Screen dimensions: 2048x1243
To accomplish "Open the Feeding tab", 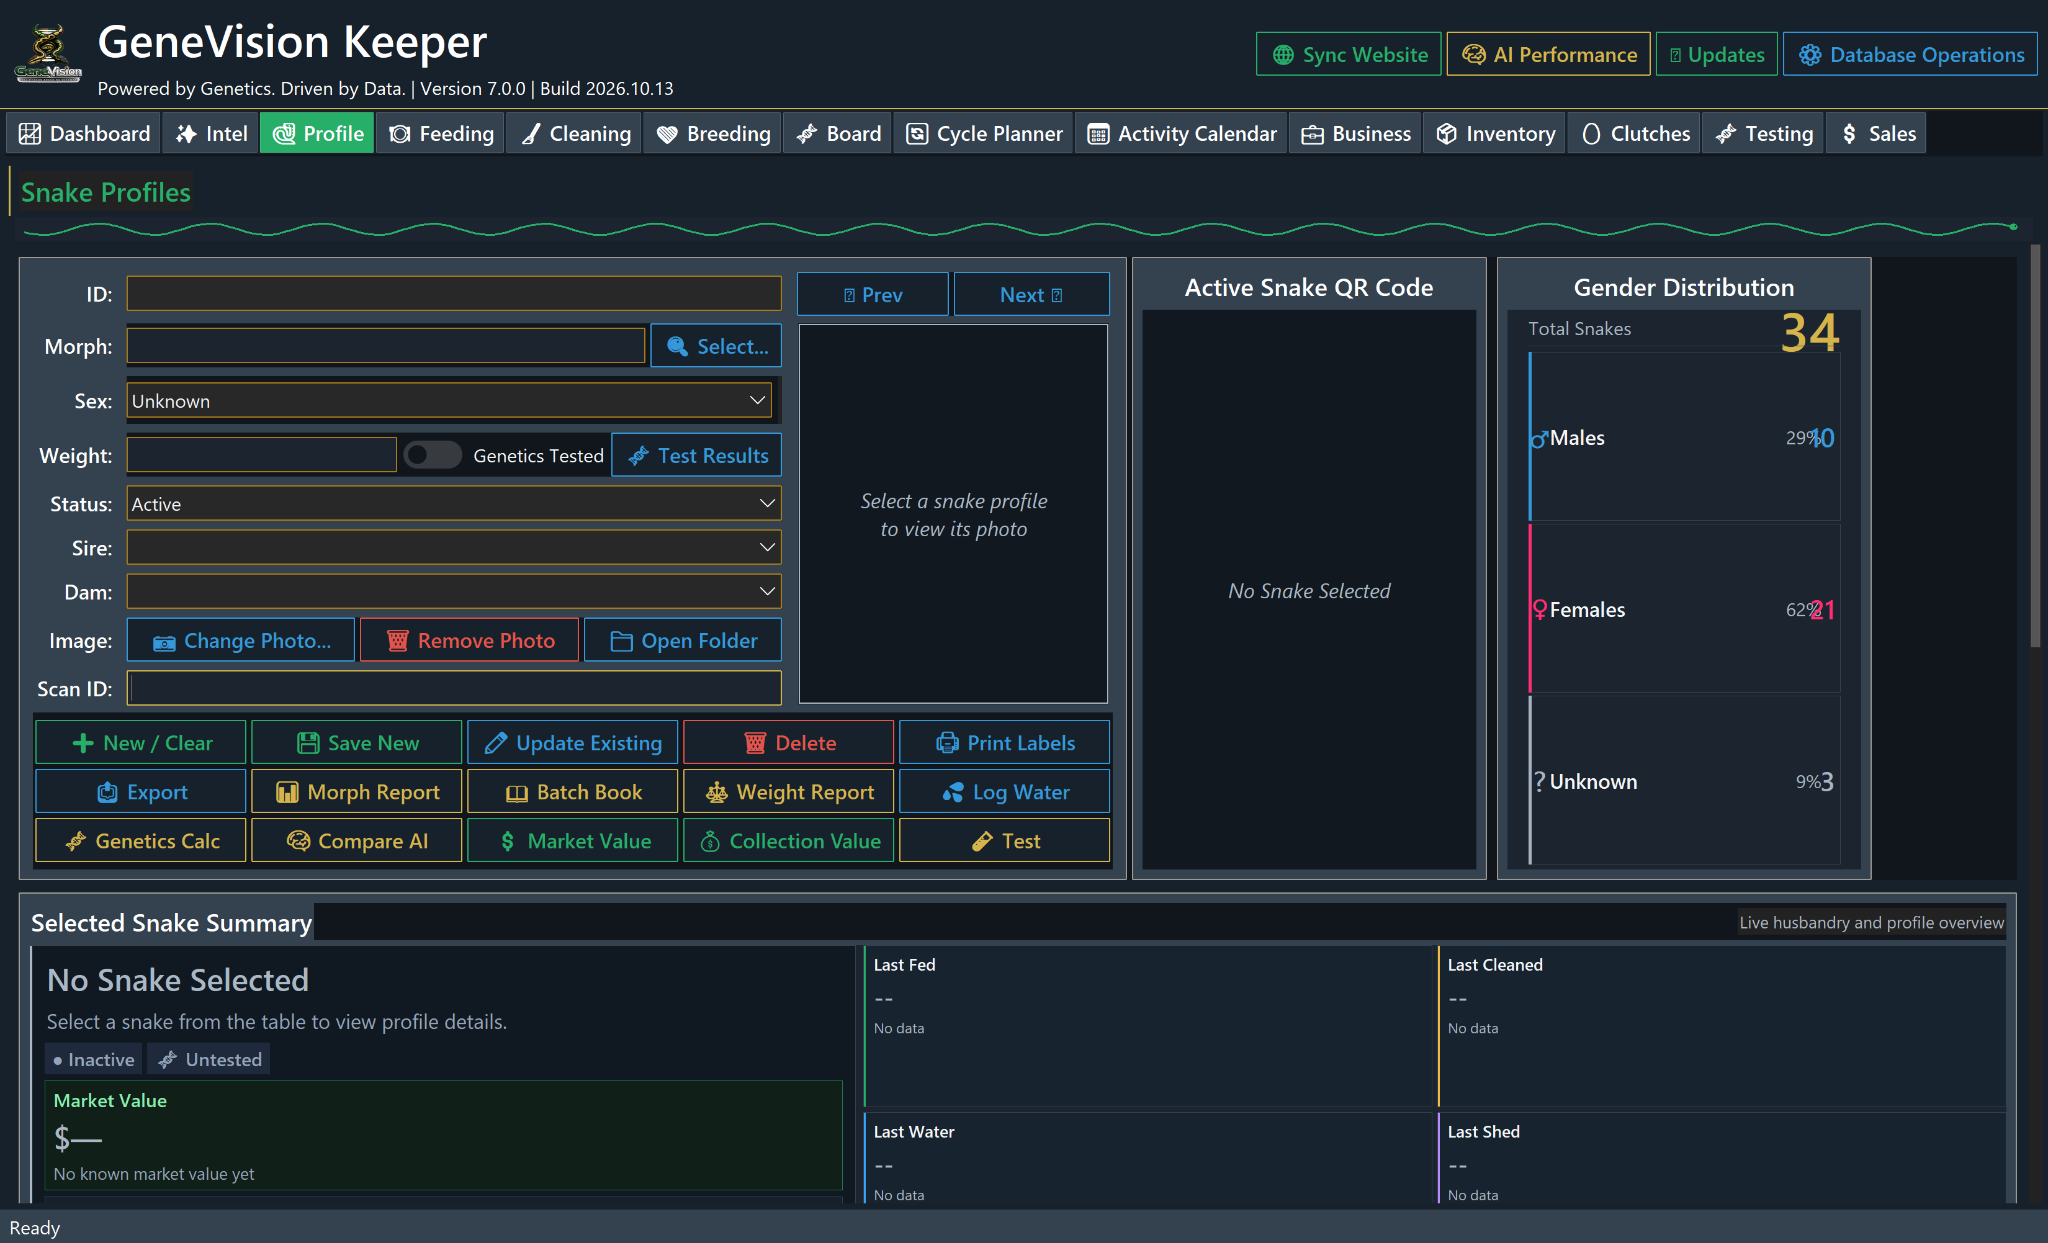I will pos(441,134).
